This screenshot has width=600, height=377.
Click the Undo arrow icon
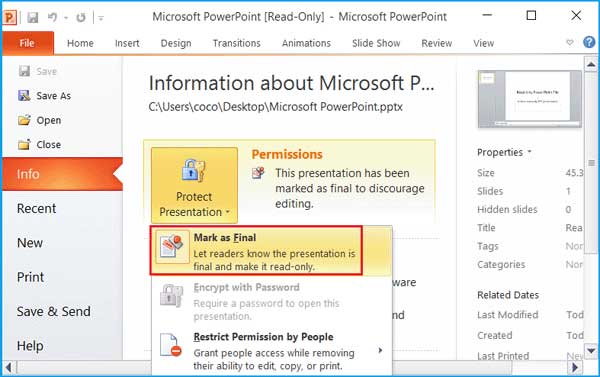coord(53,18)
